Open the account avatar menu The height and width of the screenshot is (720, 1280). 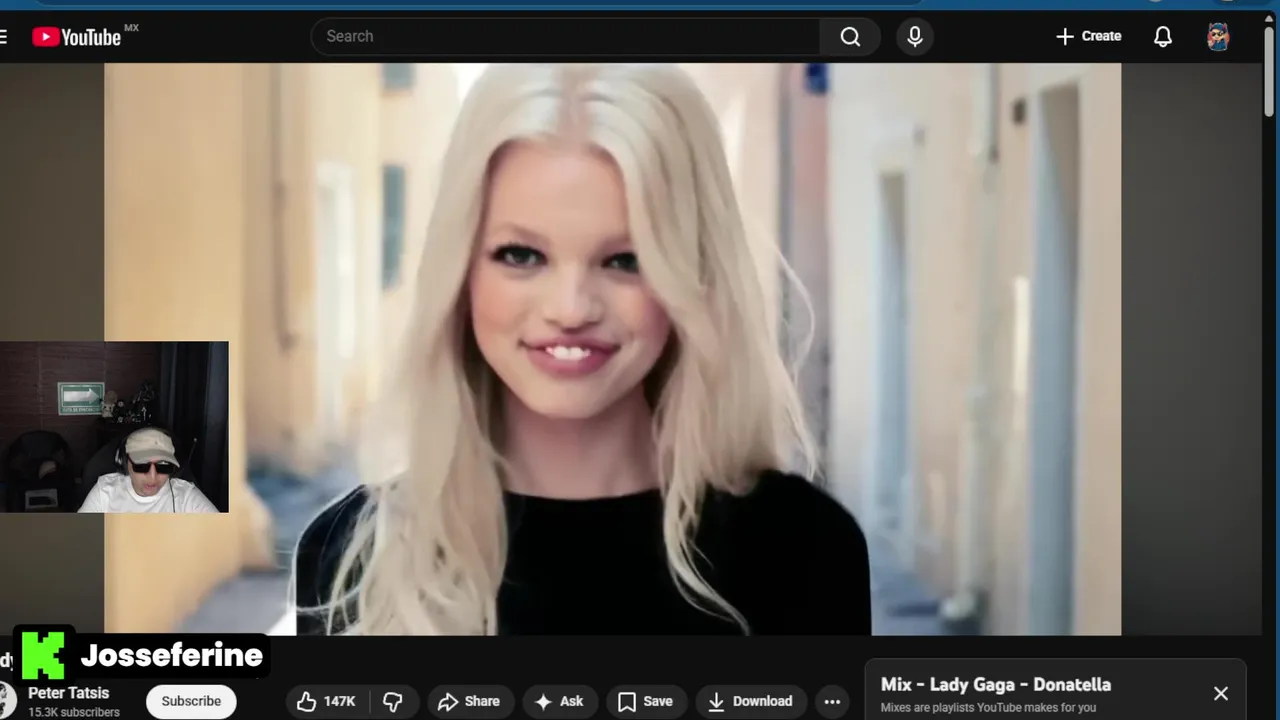point(1218,37)
